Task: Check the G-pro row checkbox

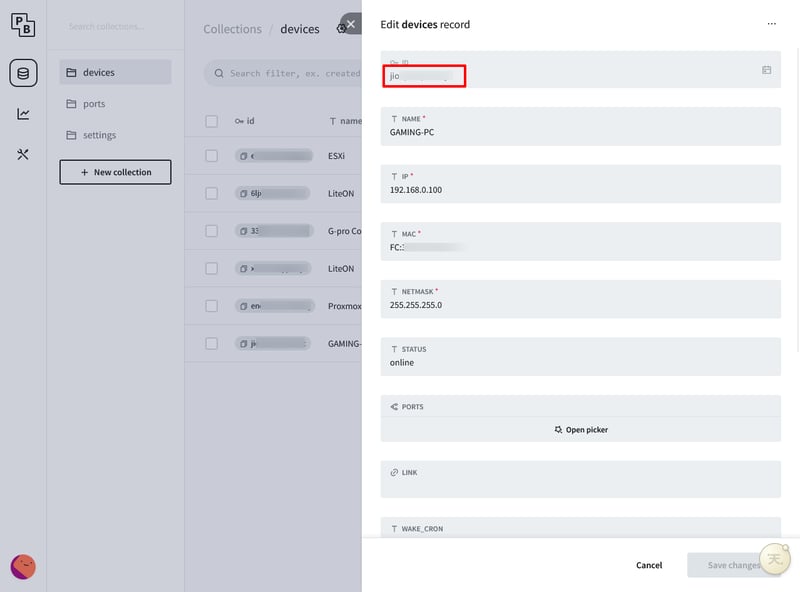Action: tap(211, 231)
